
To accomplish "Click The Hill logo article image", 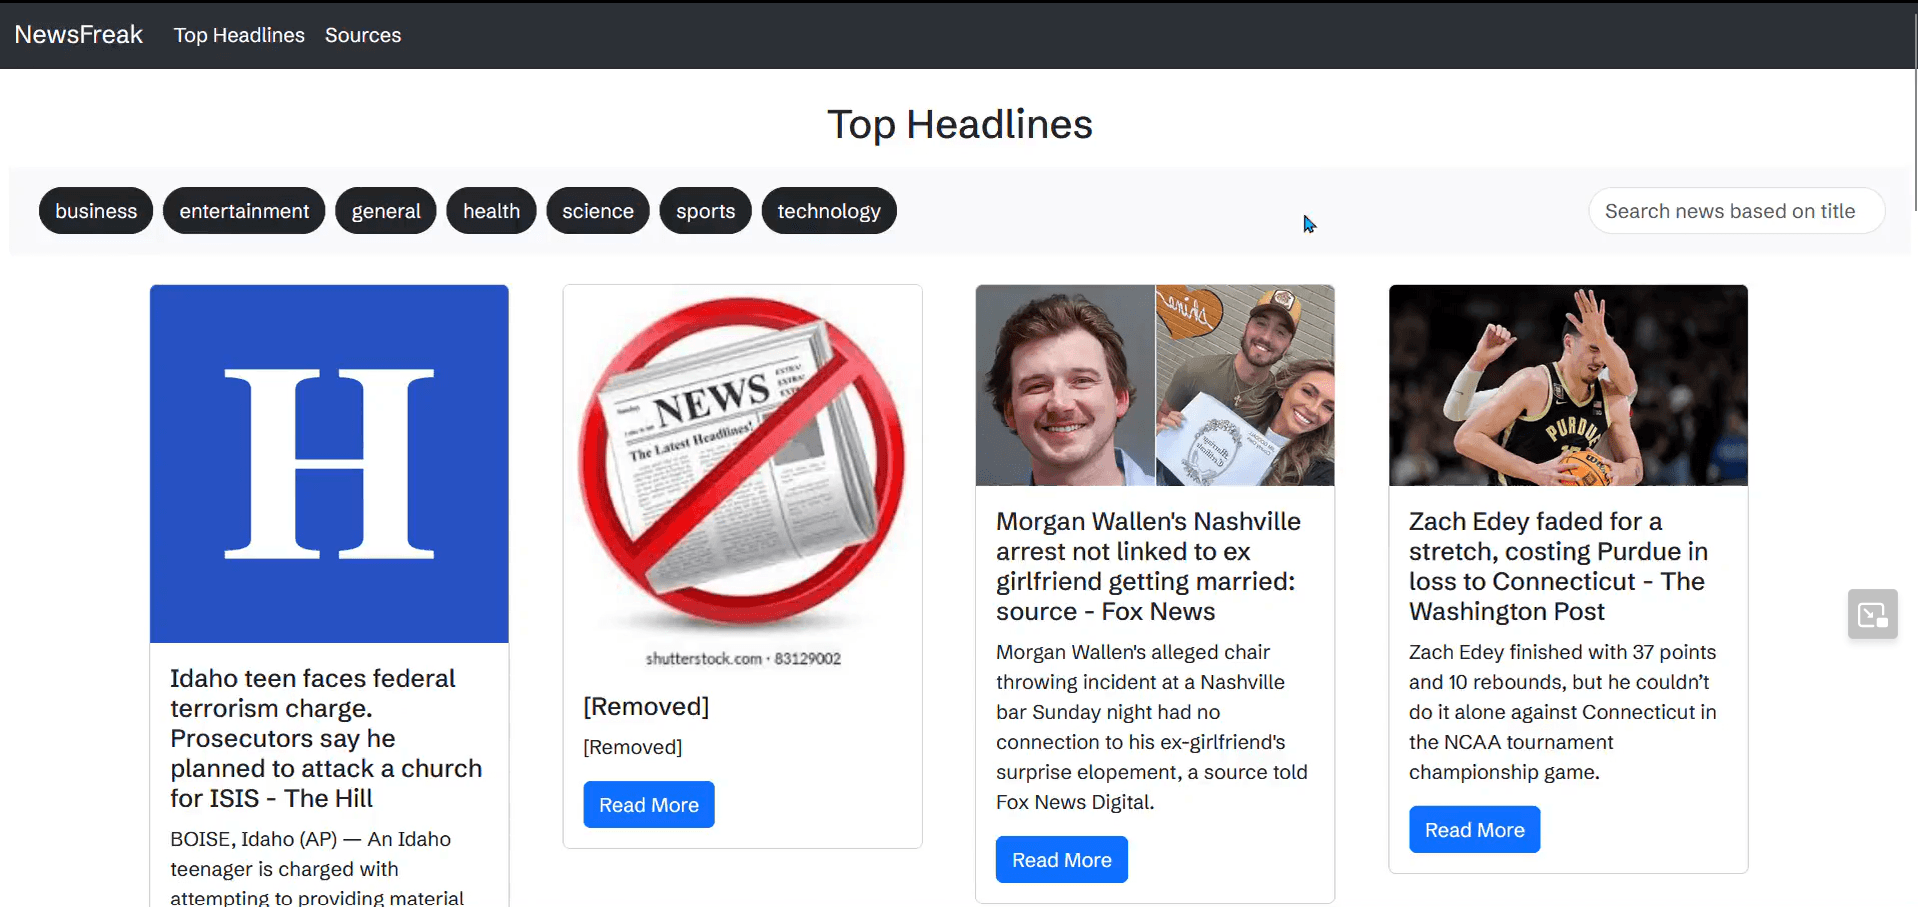I will [x=329, y=464].
